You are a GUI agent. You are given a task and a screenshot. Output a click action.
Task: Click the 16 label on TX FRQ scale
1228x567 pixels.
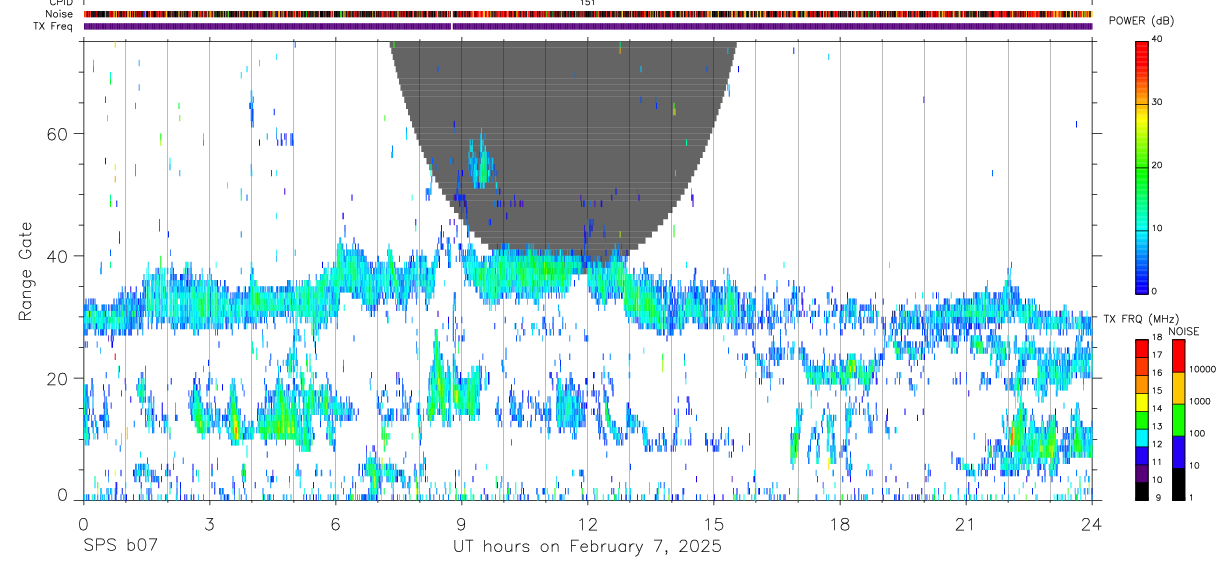coord(1157,372)
